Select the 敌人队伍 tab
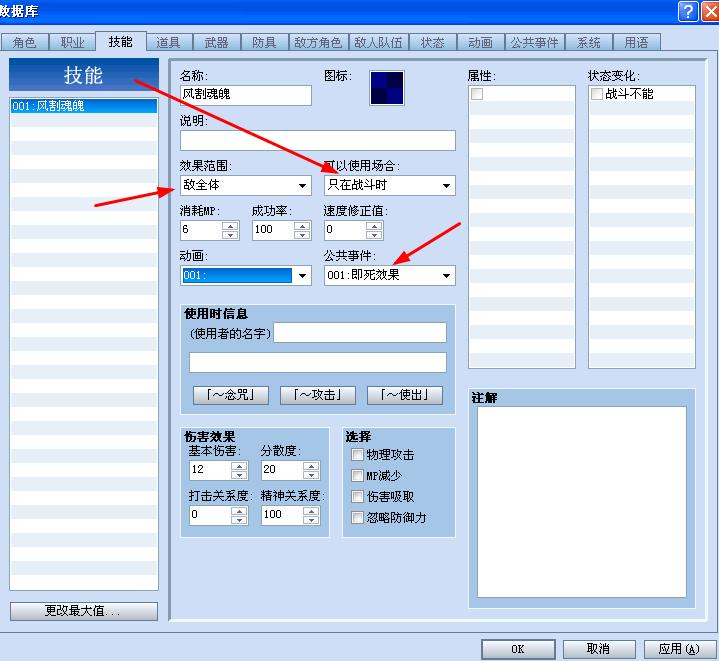This screenshot has width=719, height=661. coord(378,43)
